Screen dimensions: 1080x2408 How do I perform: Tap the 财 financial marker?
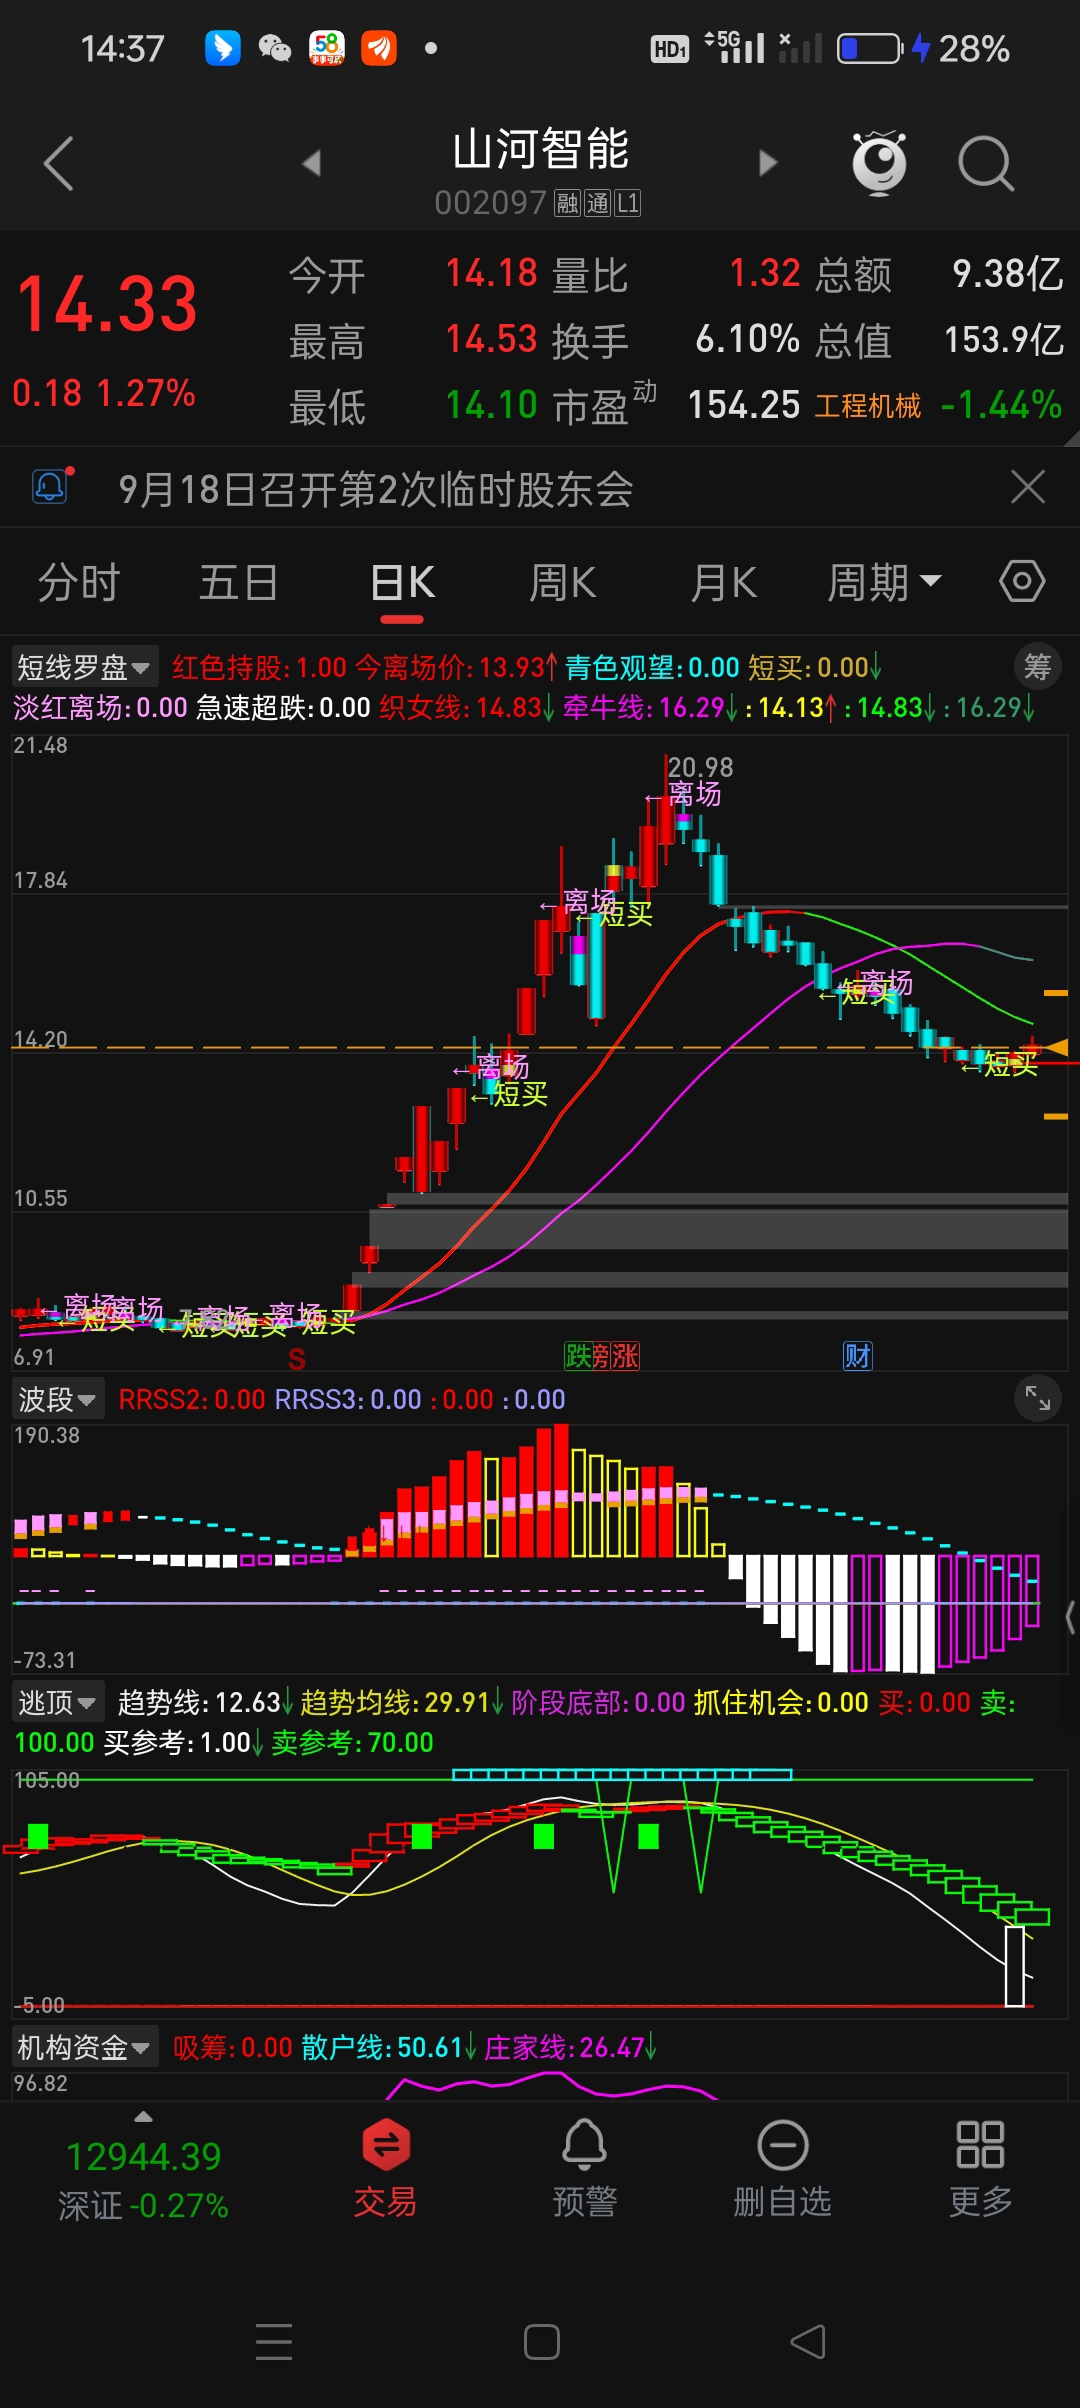(x=858, y=1356)
